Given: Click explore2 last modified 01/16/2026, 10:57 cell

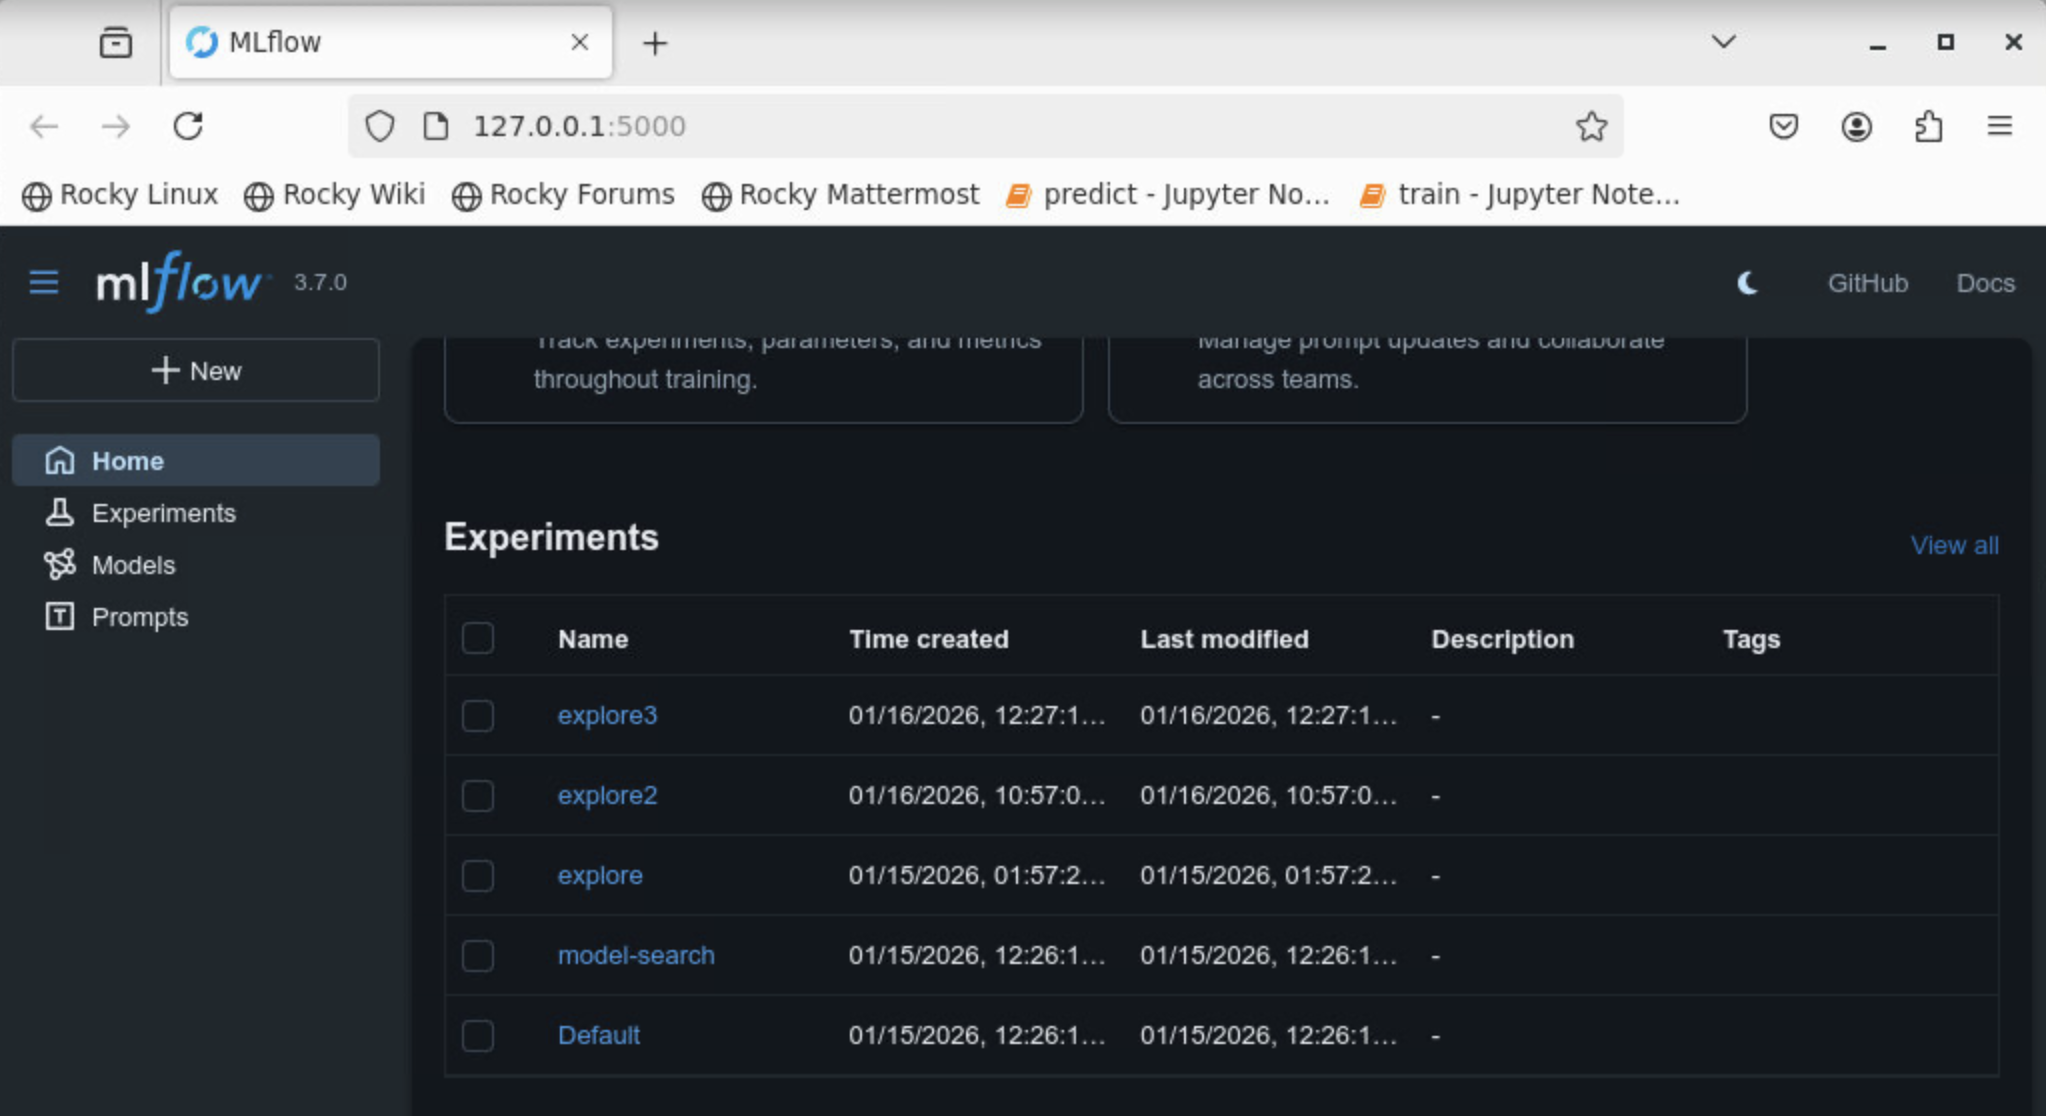Looking at the screenshot, I should pyautogui.click(x=1269, y=795).
